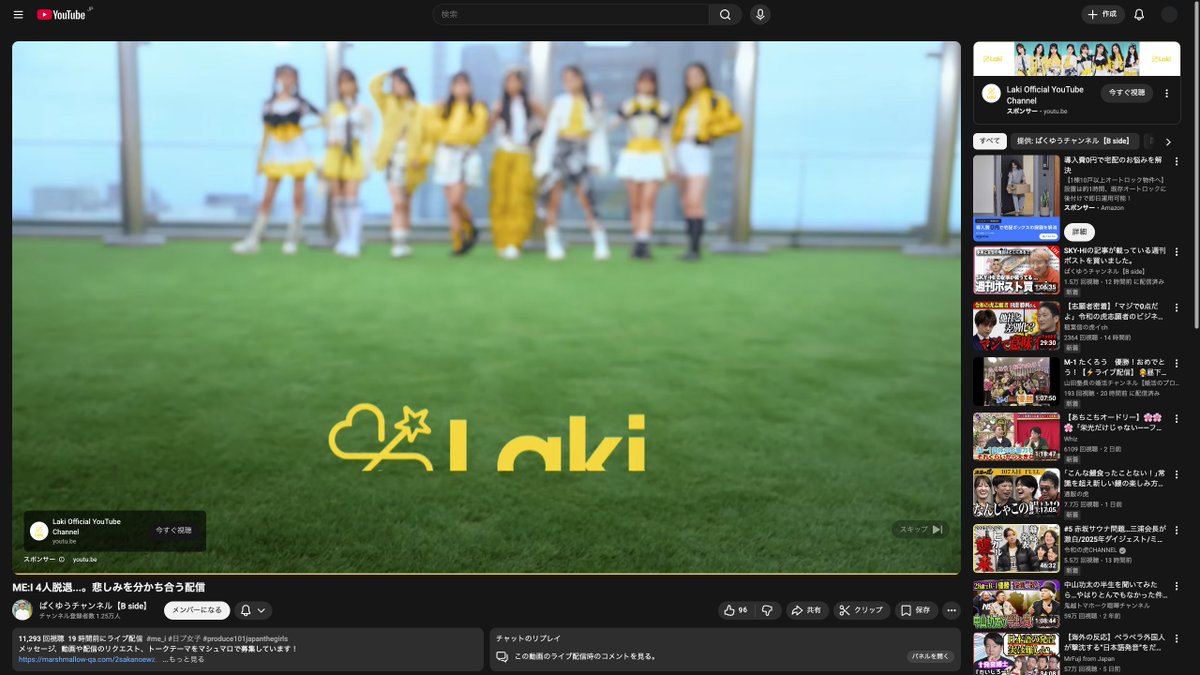Open options for Laki sponsored sidebar card
Image resolution: width=1200 pixels, height=675 pixels.
click(1166, 94)
